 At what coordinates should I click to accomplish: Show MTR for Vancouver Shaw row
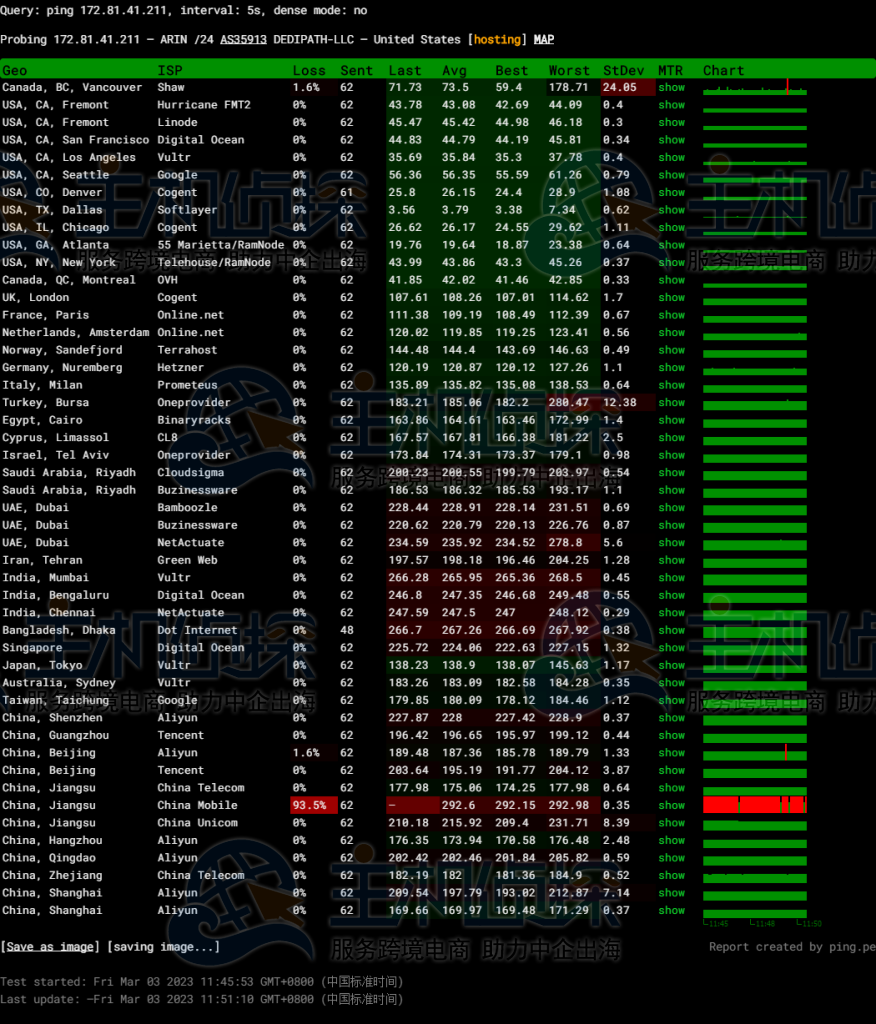click(x=671, y=88)
